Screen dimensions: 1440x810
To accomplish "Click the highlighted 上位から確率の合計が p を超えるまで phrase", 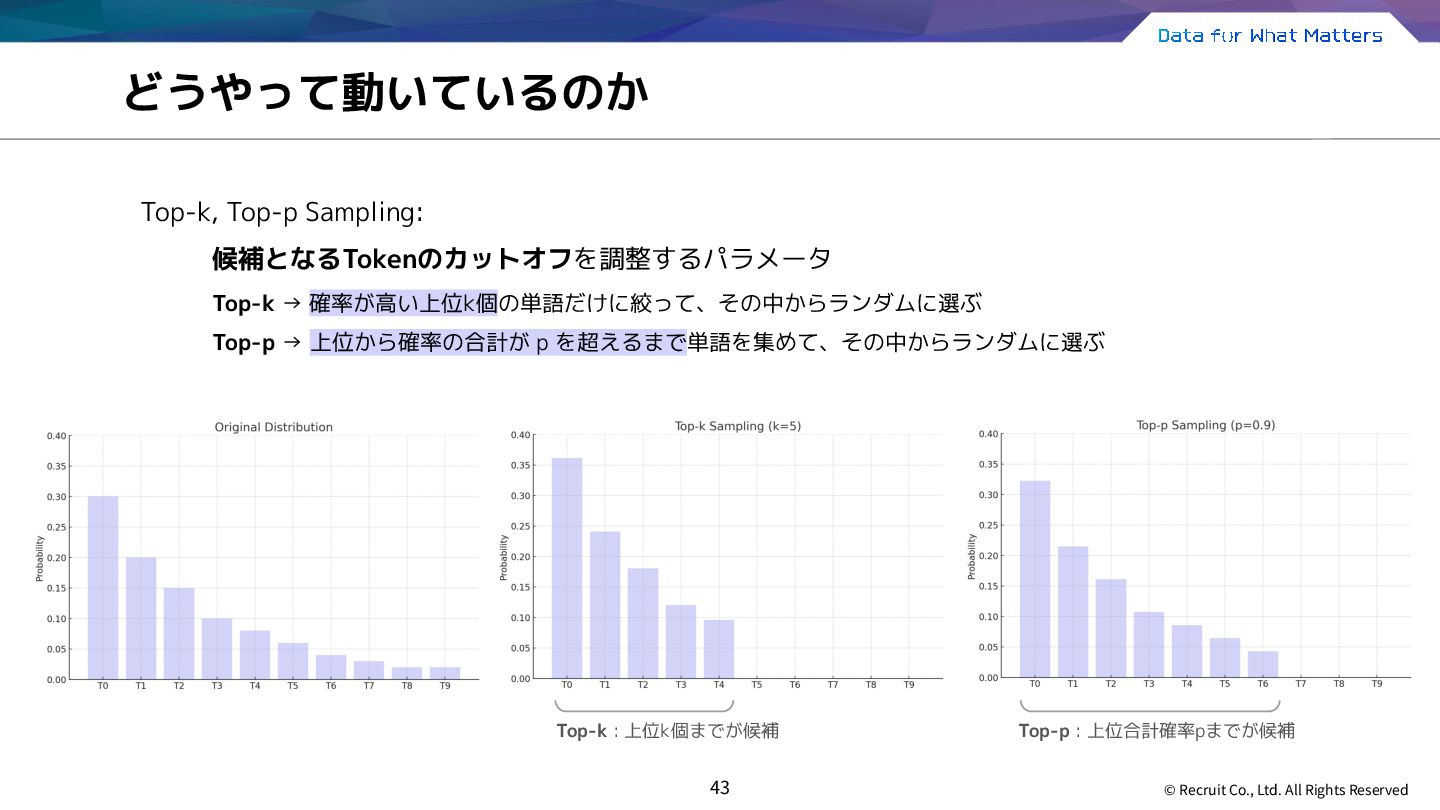I will (x=498, y=342).
